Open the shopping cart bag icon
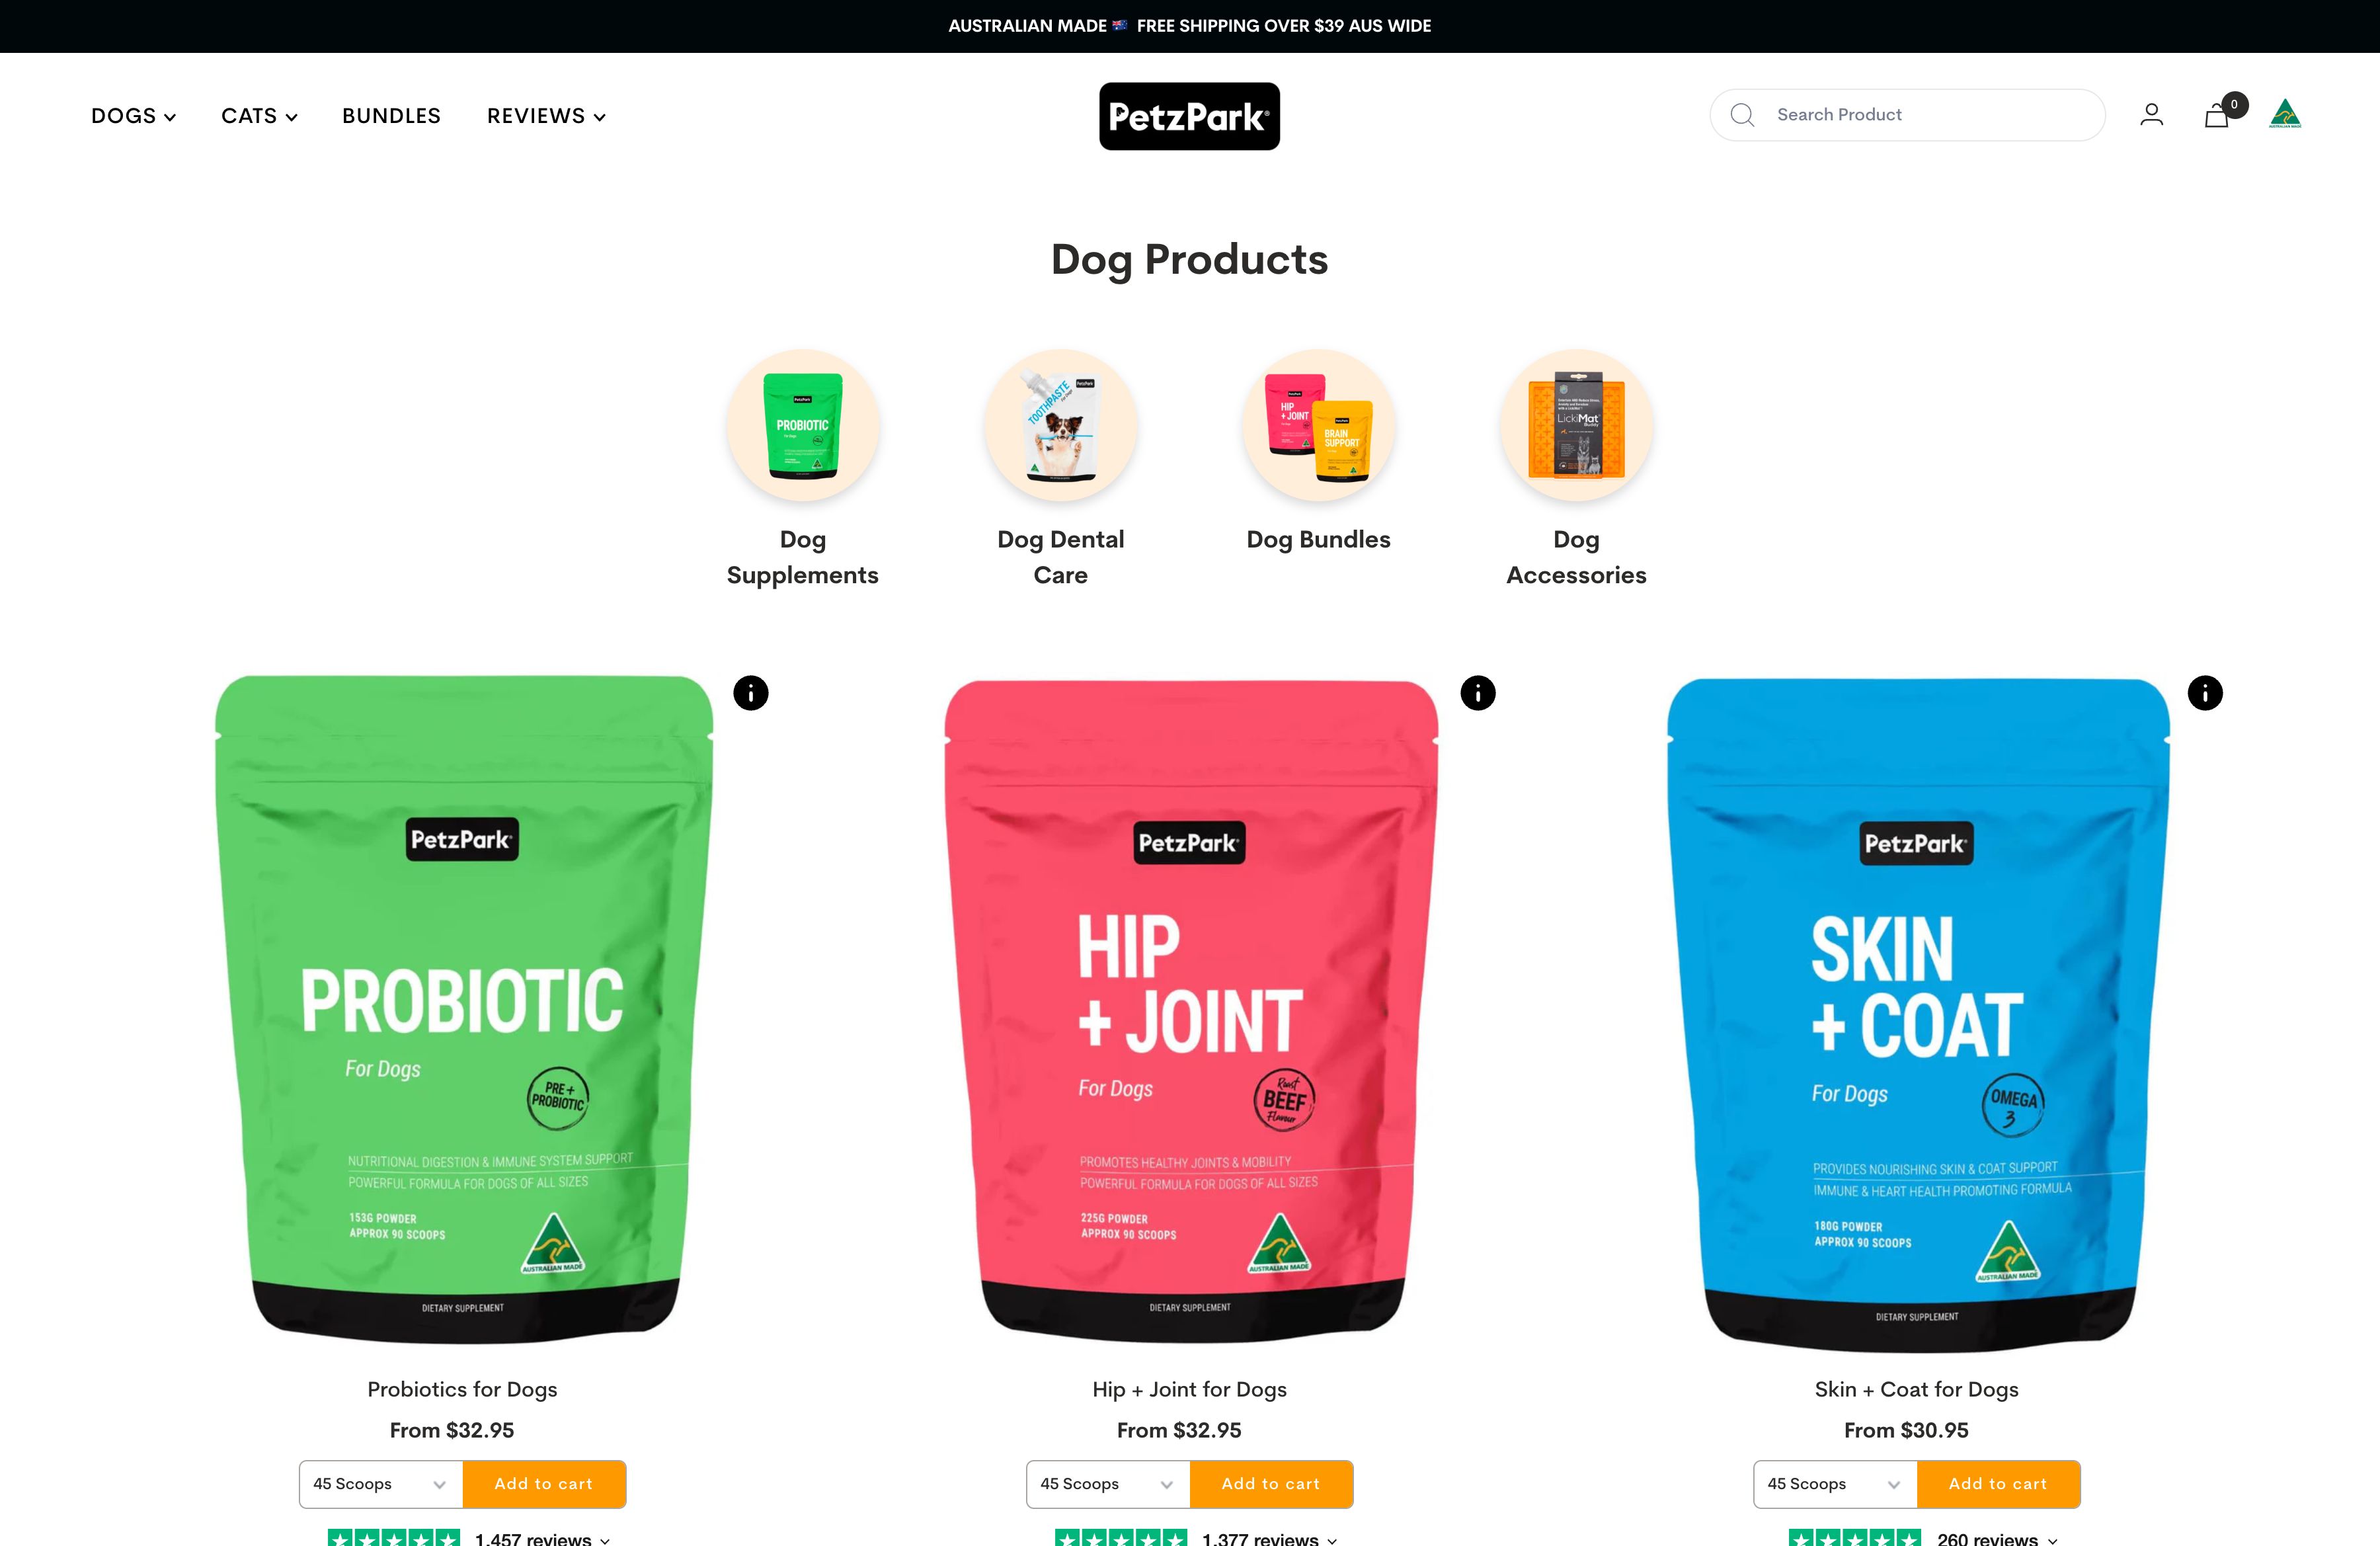Image resolution: width=2380 pixels, height=1546 pixels. coord(2217,116)
